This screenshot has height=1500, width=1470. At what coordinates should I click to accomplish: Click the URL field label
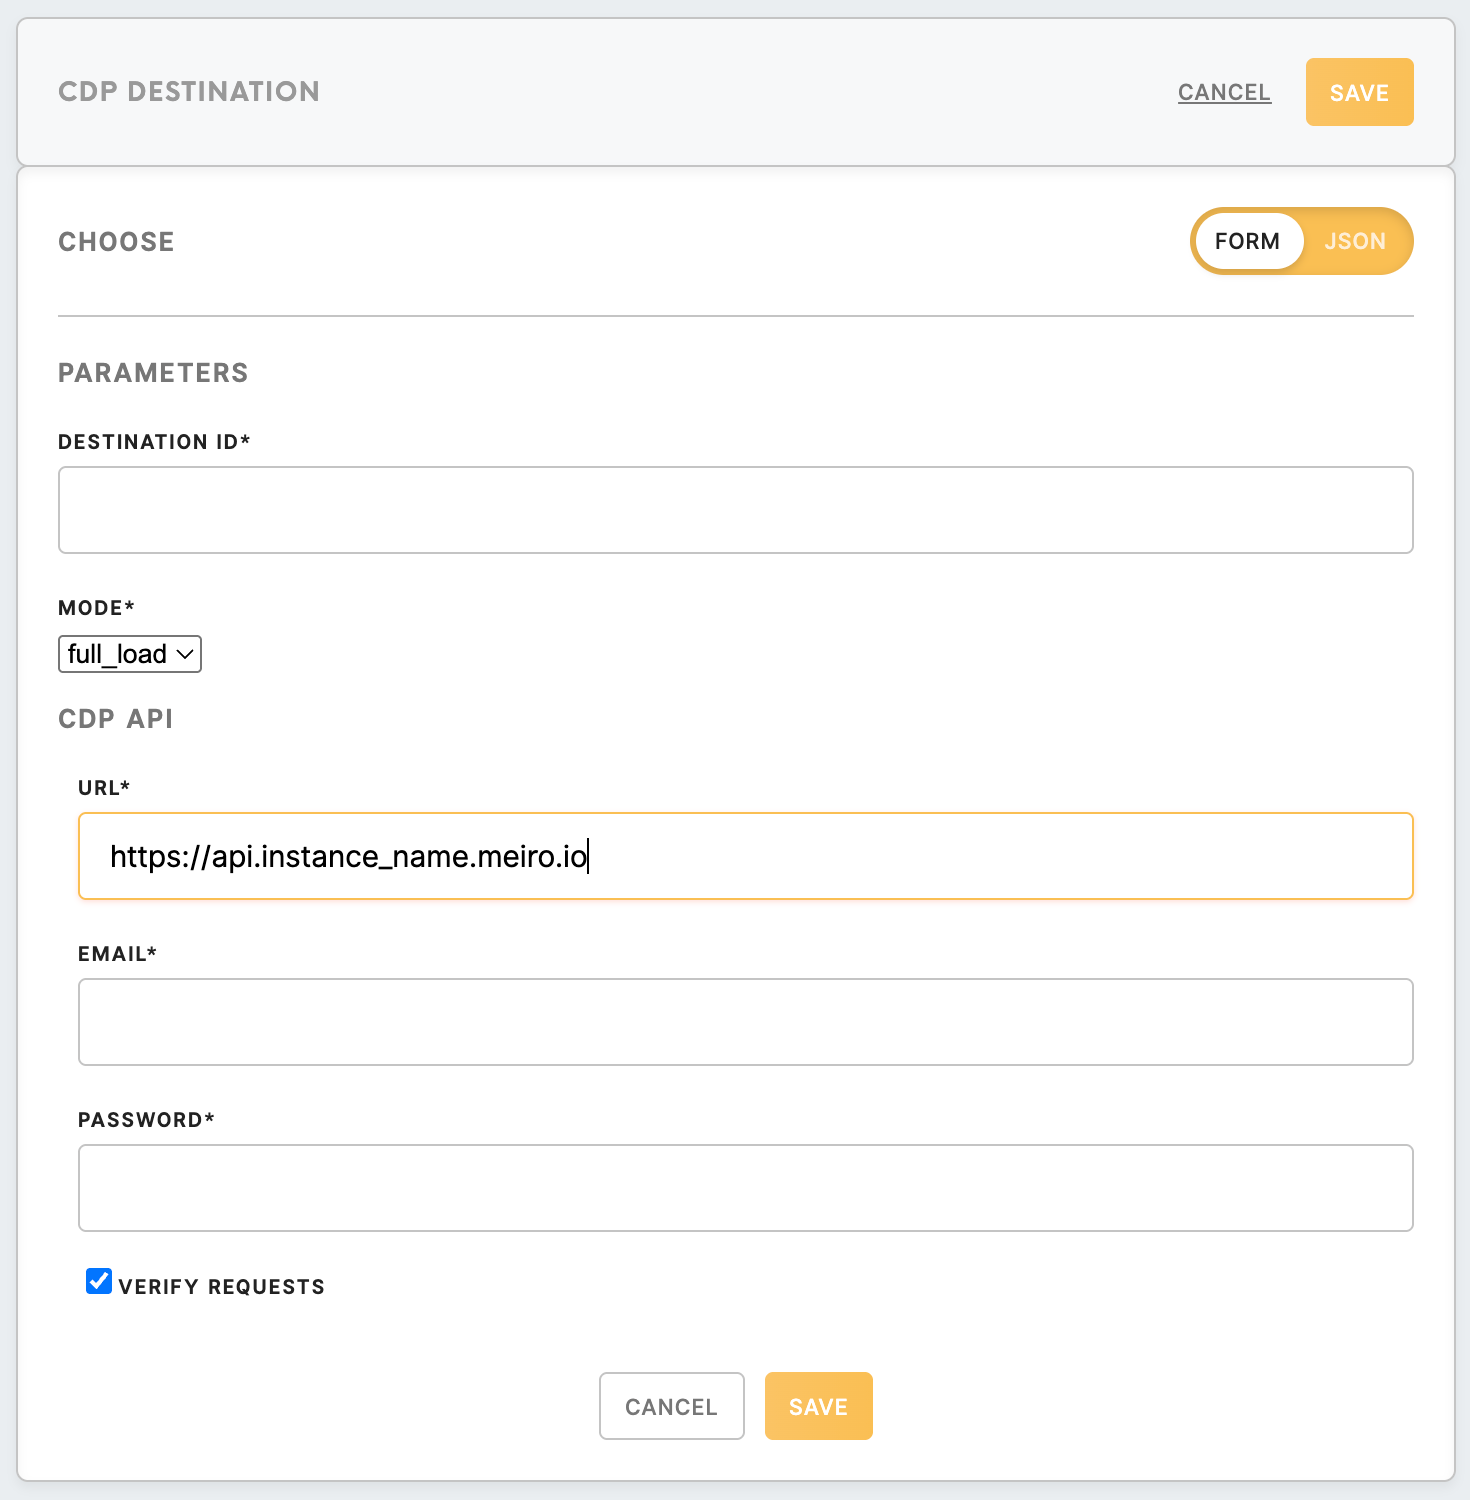[x=104, y=788]
